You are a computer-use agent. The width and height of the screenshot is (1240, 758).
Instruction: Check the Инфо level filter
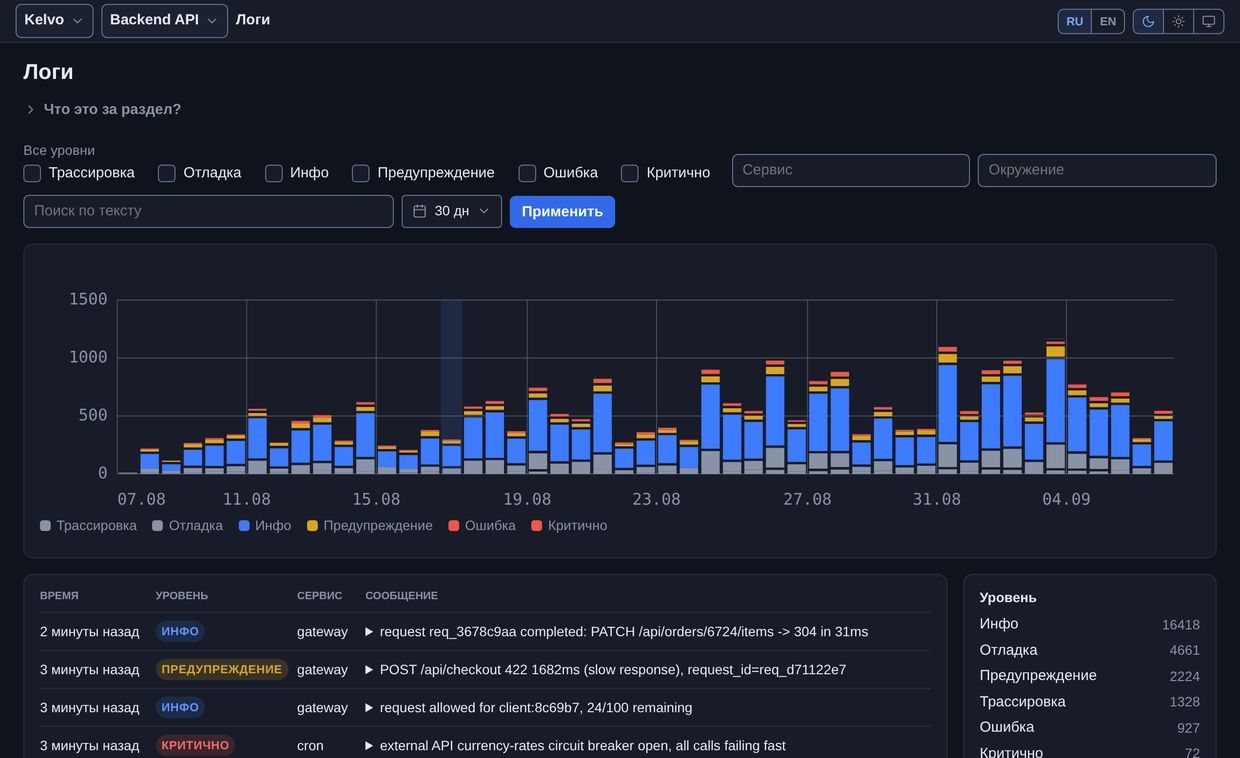click(x=274, y=173)
